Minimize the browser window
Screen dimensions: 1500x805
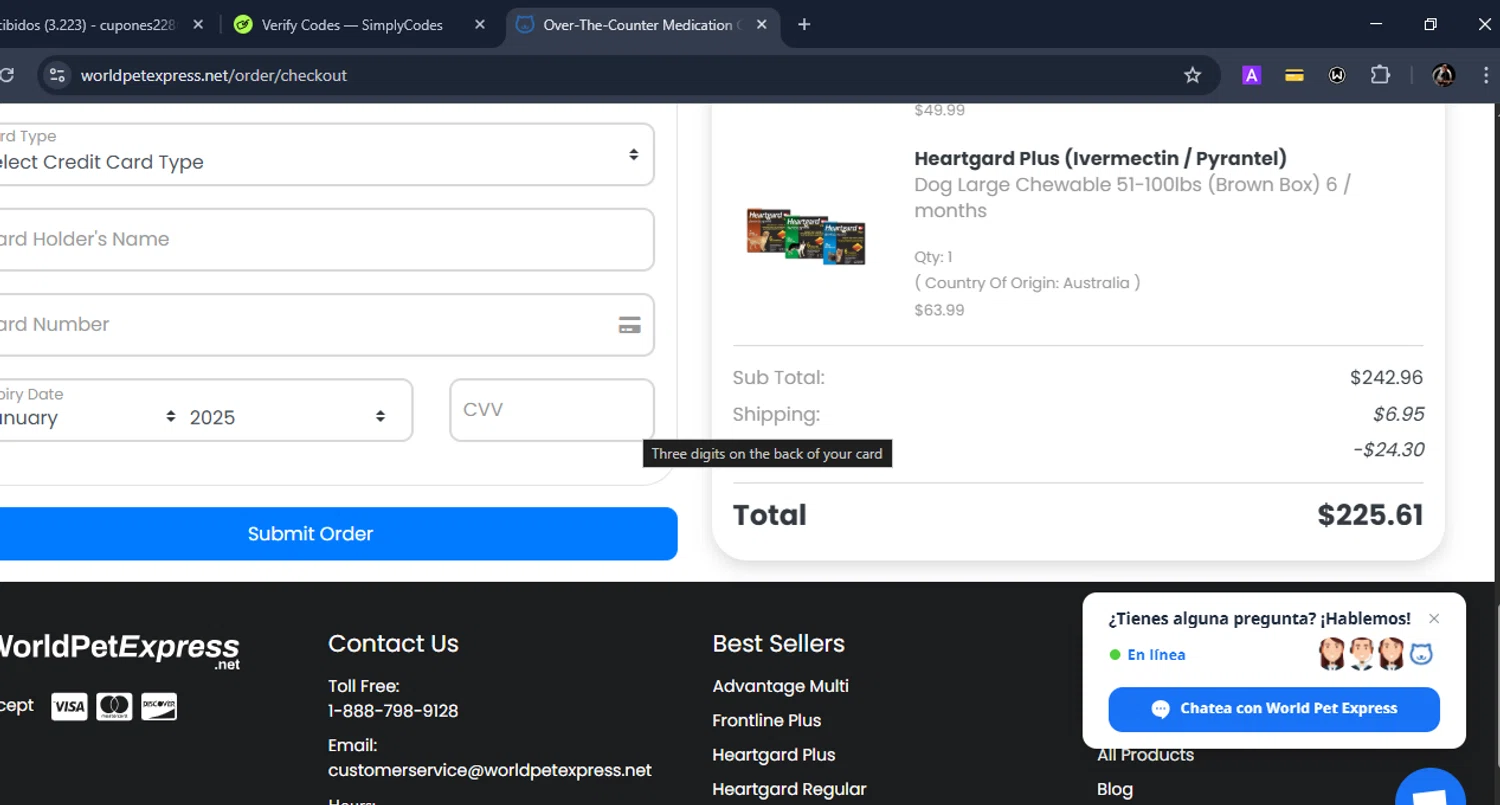click(1376, 24)
